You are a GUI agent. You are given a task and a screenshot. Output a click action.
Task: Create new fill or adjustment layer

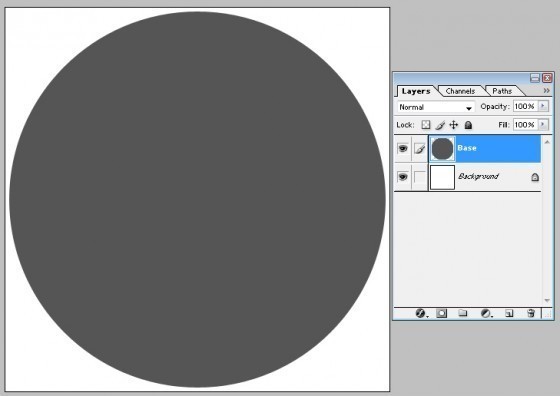click(x=486, y=314)
